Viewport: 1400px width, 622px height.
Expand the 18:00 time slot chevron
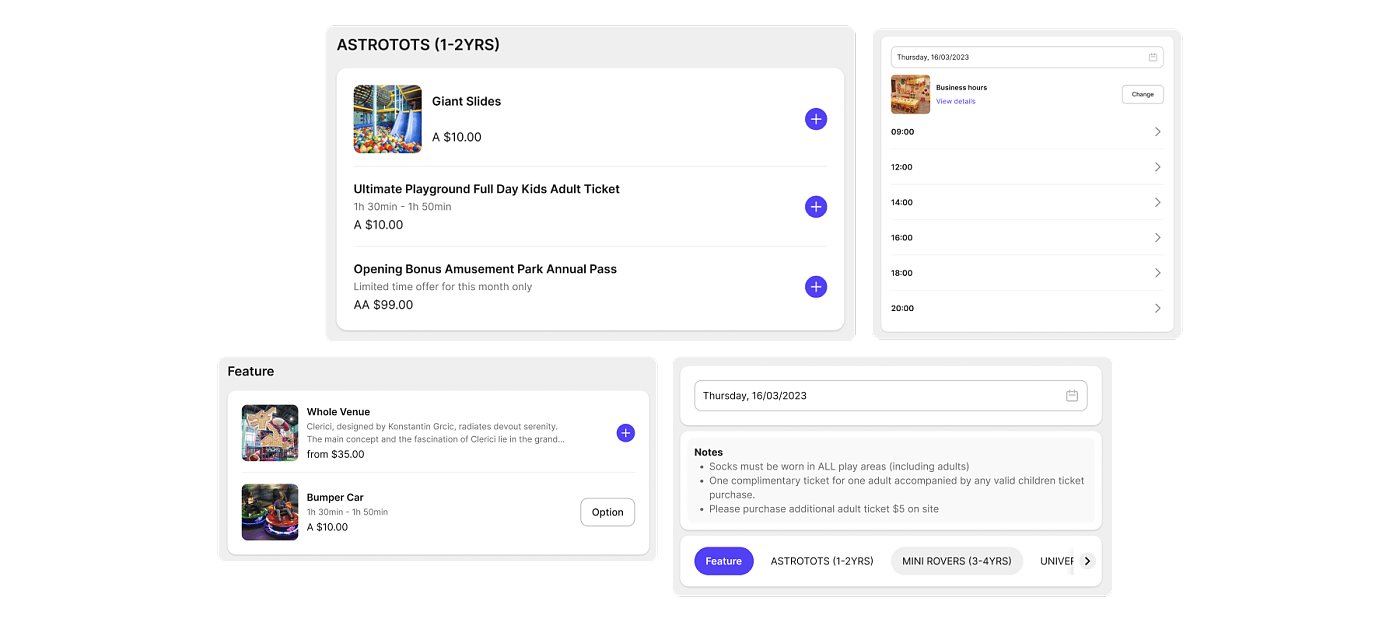tap(1157, 273)
